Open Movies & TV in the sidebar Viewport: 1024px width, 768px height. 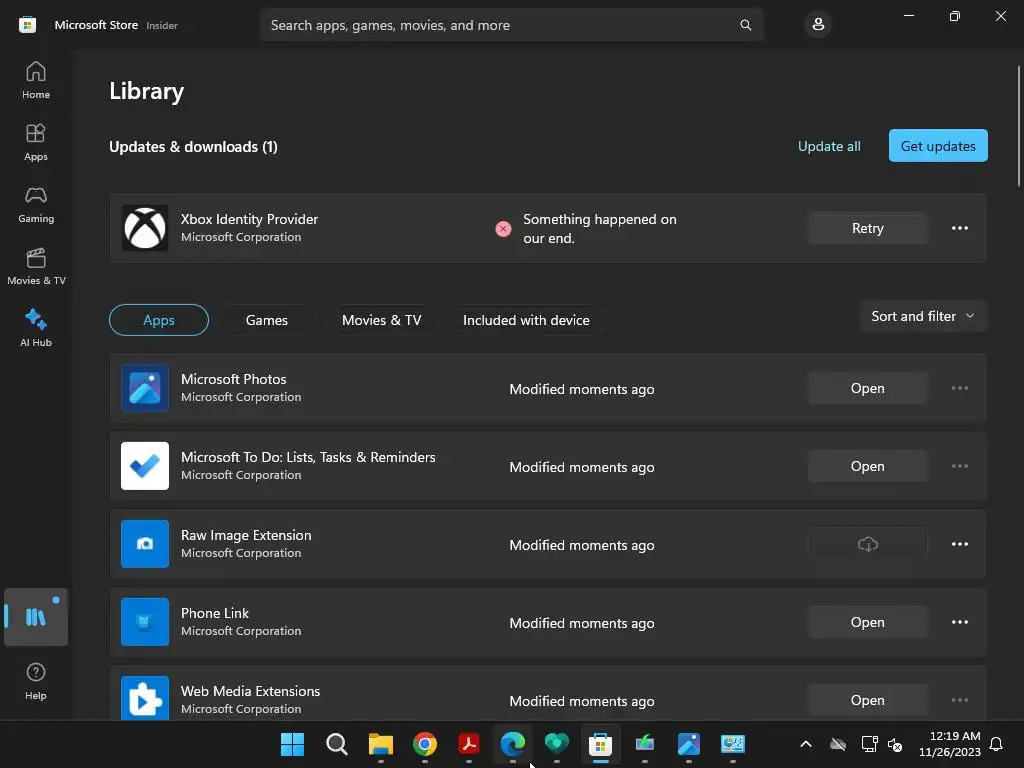click(x=36, y=266)
